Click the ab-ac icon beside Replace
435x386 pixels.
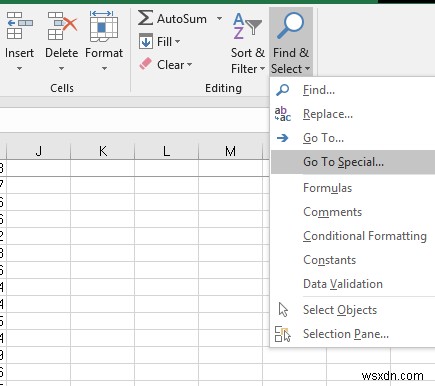coord(283,114)
